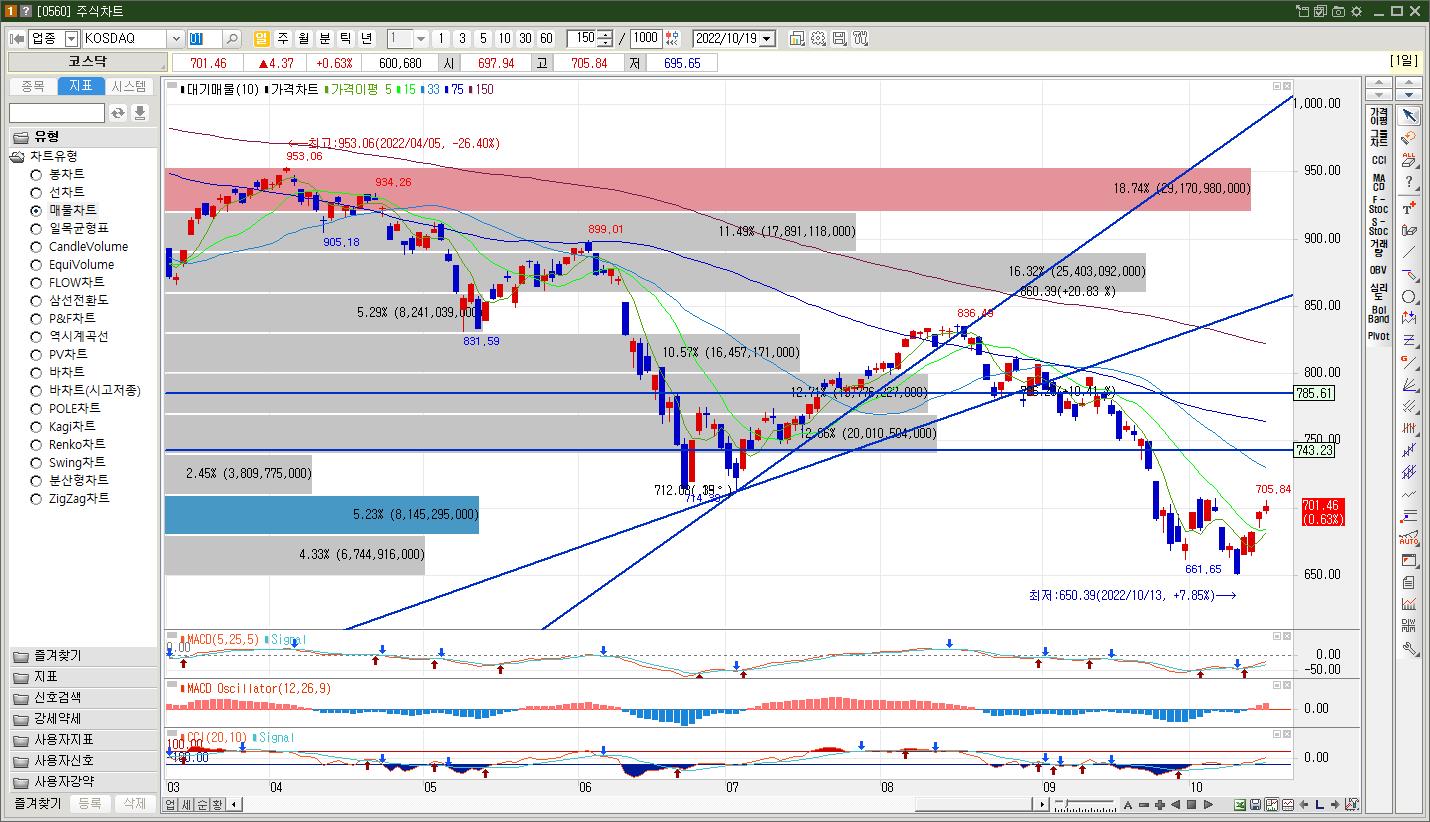Screen dimensions: 1430x822
Task: Click the minus zoom-out icon below chart
Action: pos(1144,805)
